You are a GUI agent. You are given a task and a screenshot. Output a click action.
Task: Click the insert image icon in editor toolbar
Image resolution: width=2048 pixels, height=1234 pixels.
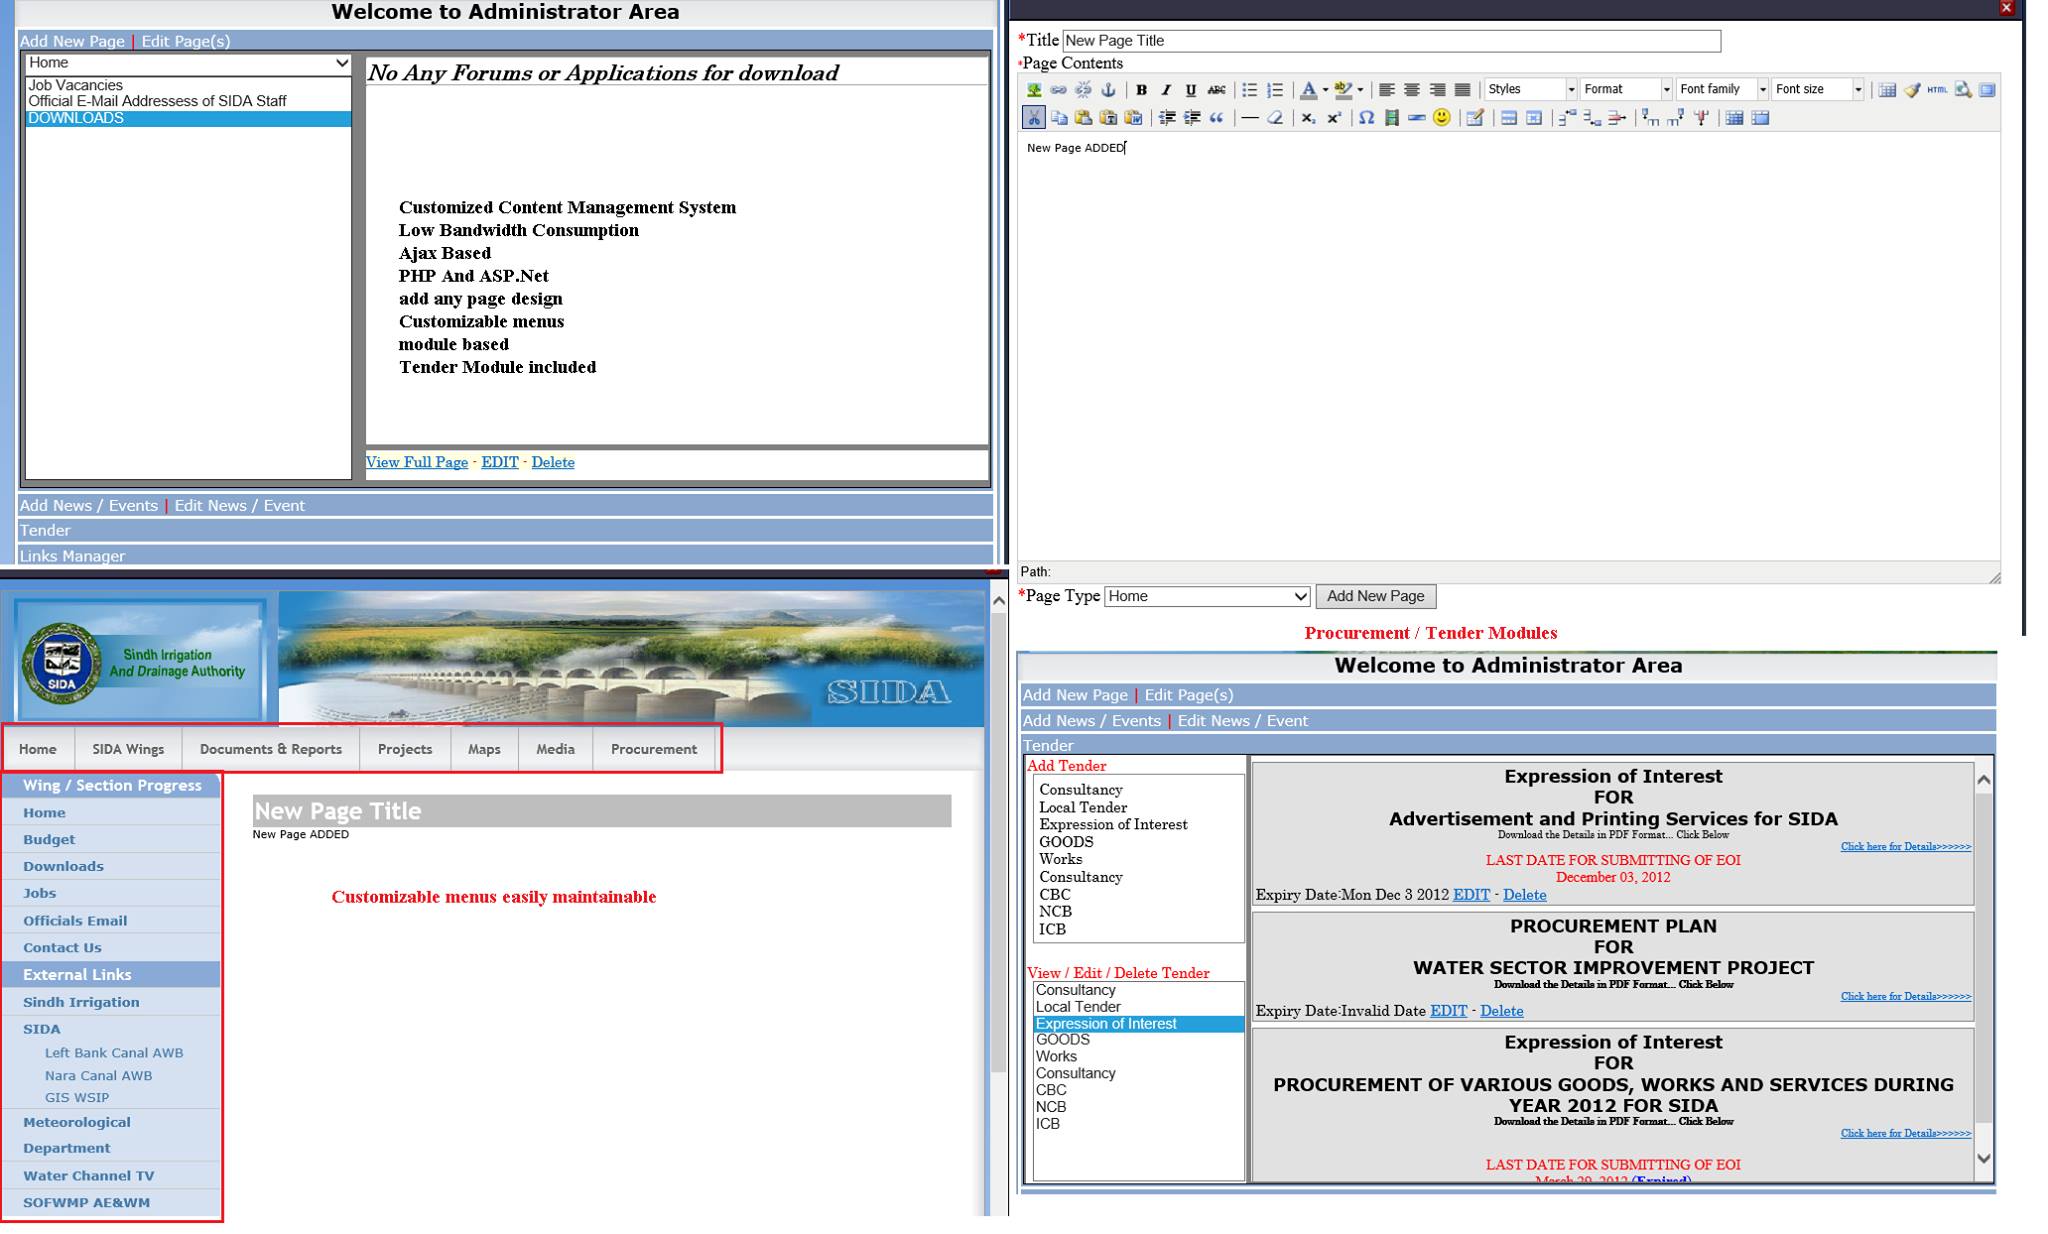tap(1034, 90)
